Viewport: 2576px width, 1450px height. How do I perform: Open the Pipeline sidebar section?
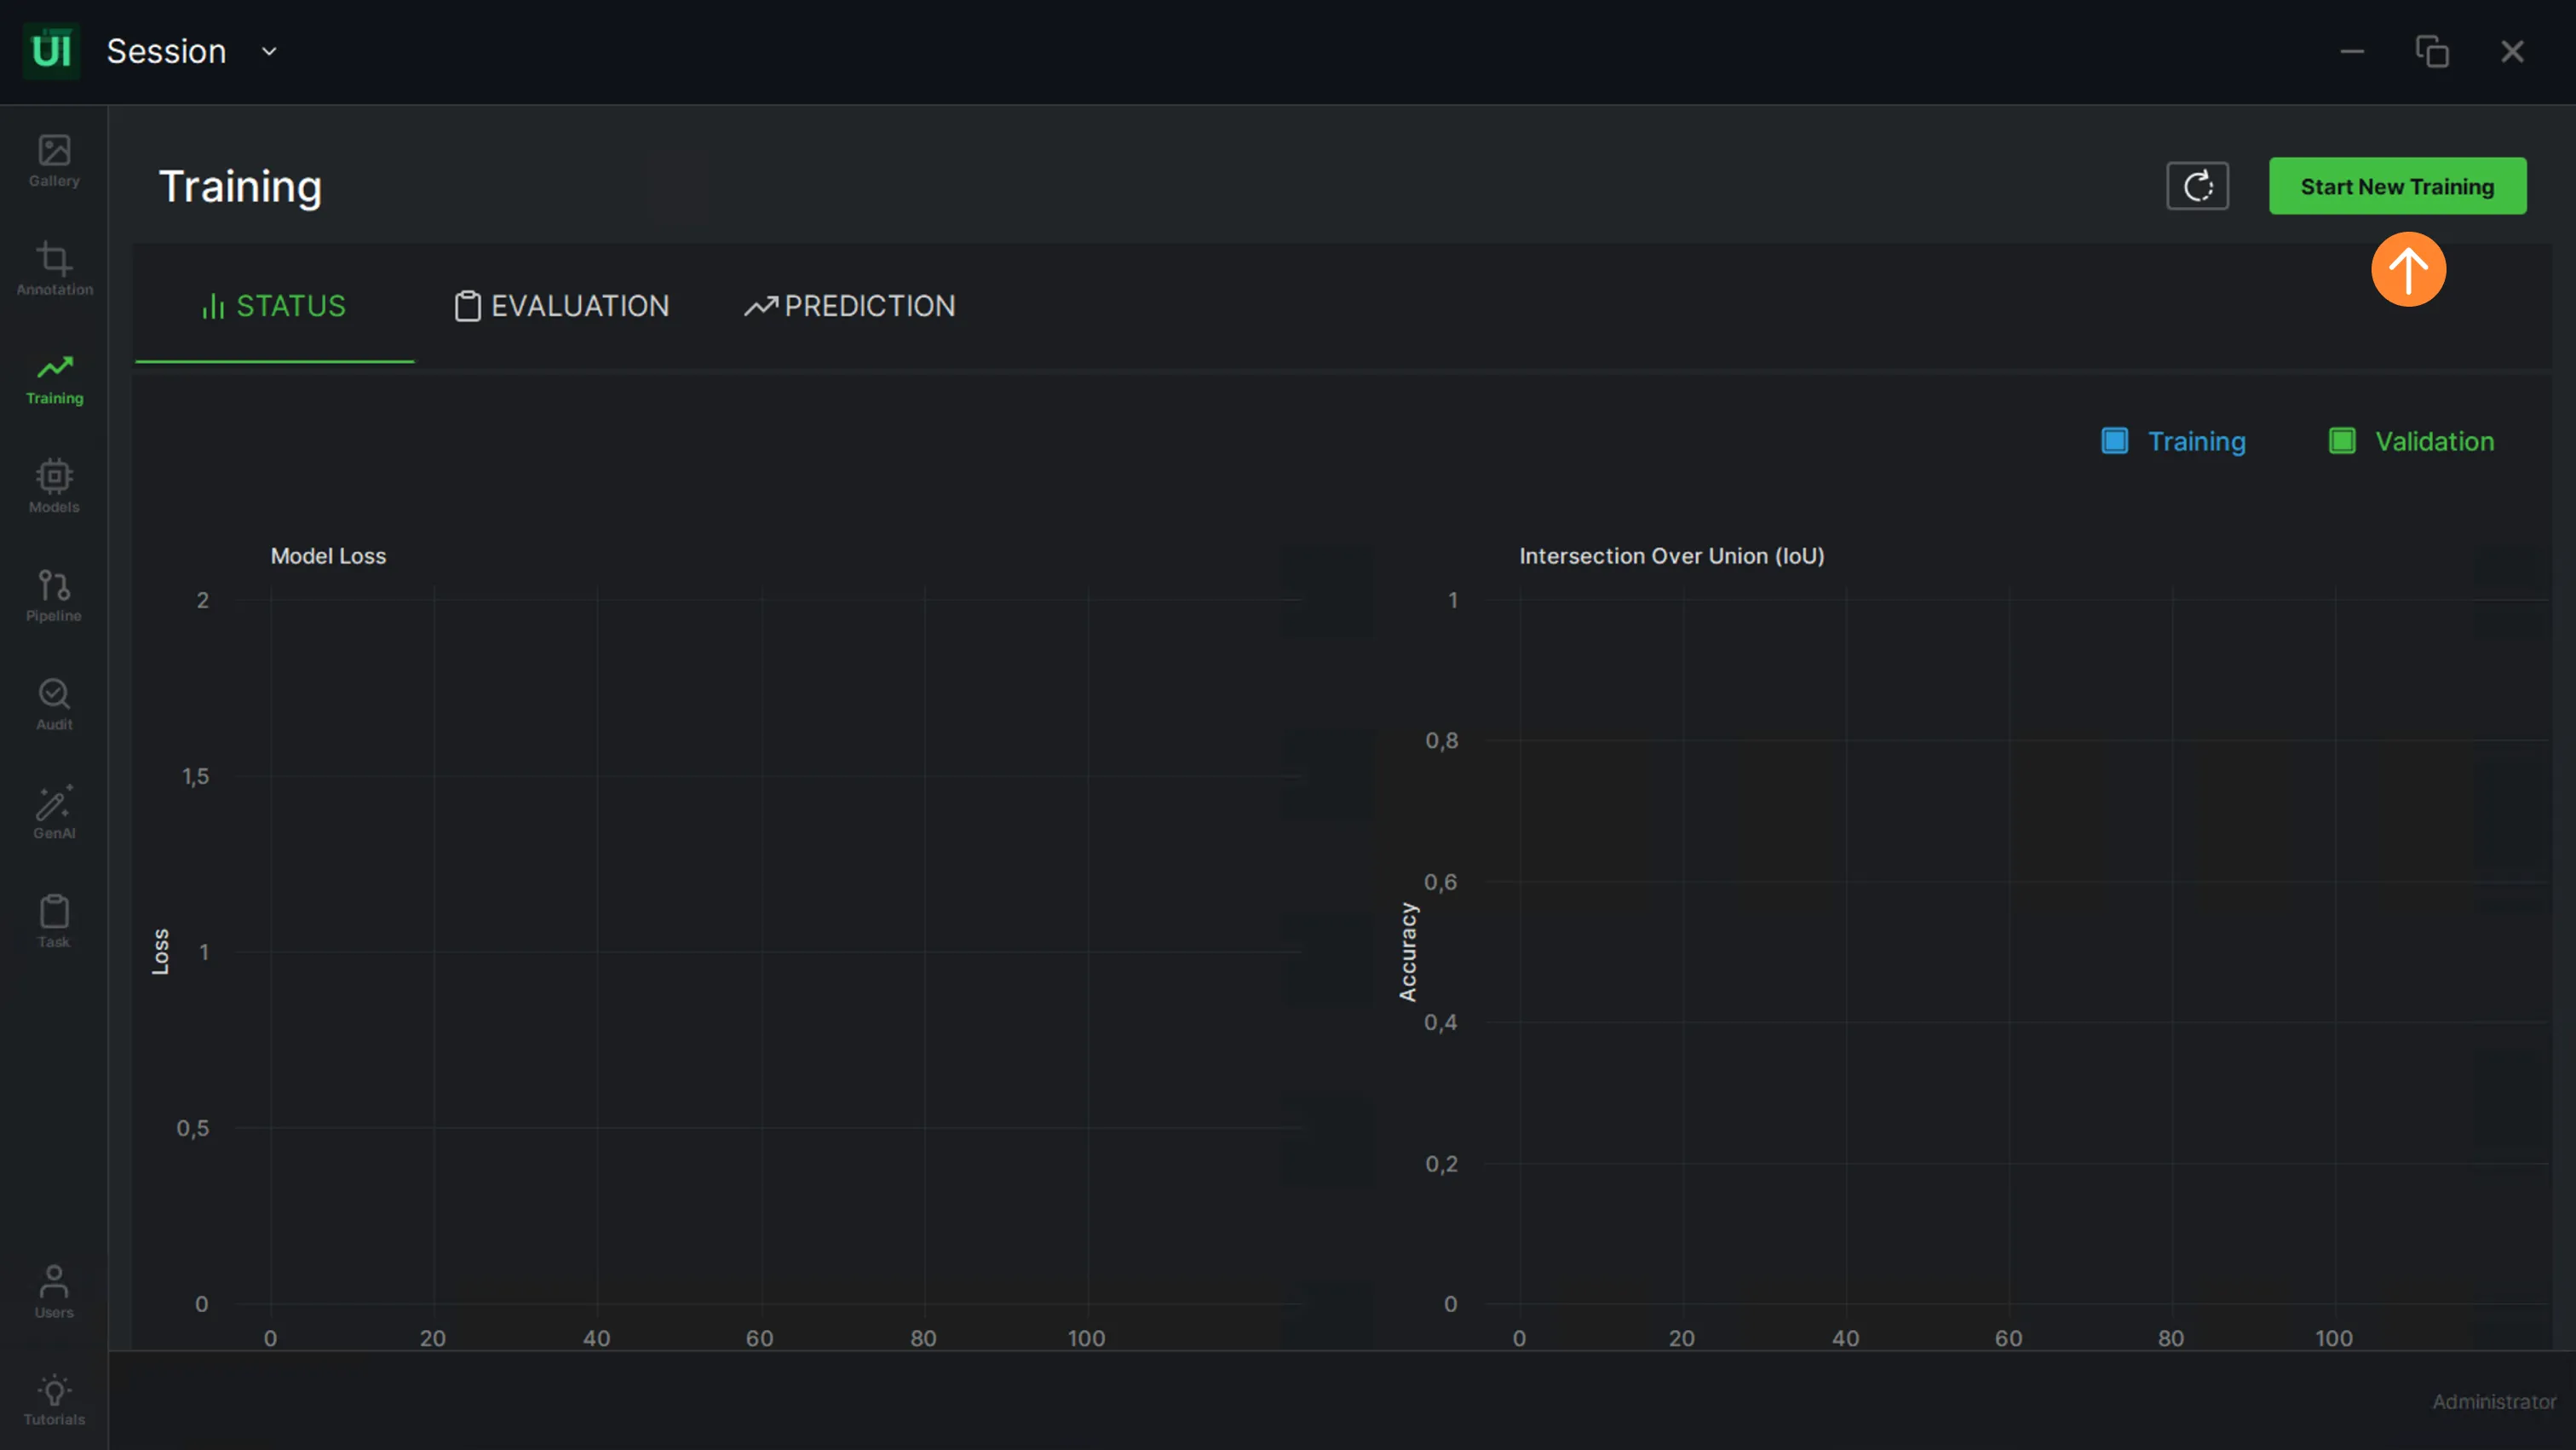[x=54, y=596]
